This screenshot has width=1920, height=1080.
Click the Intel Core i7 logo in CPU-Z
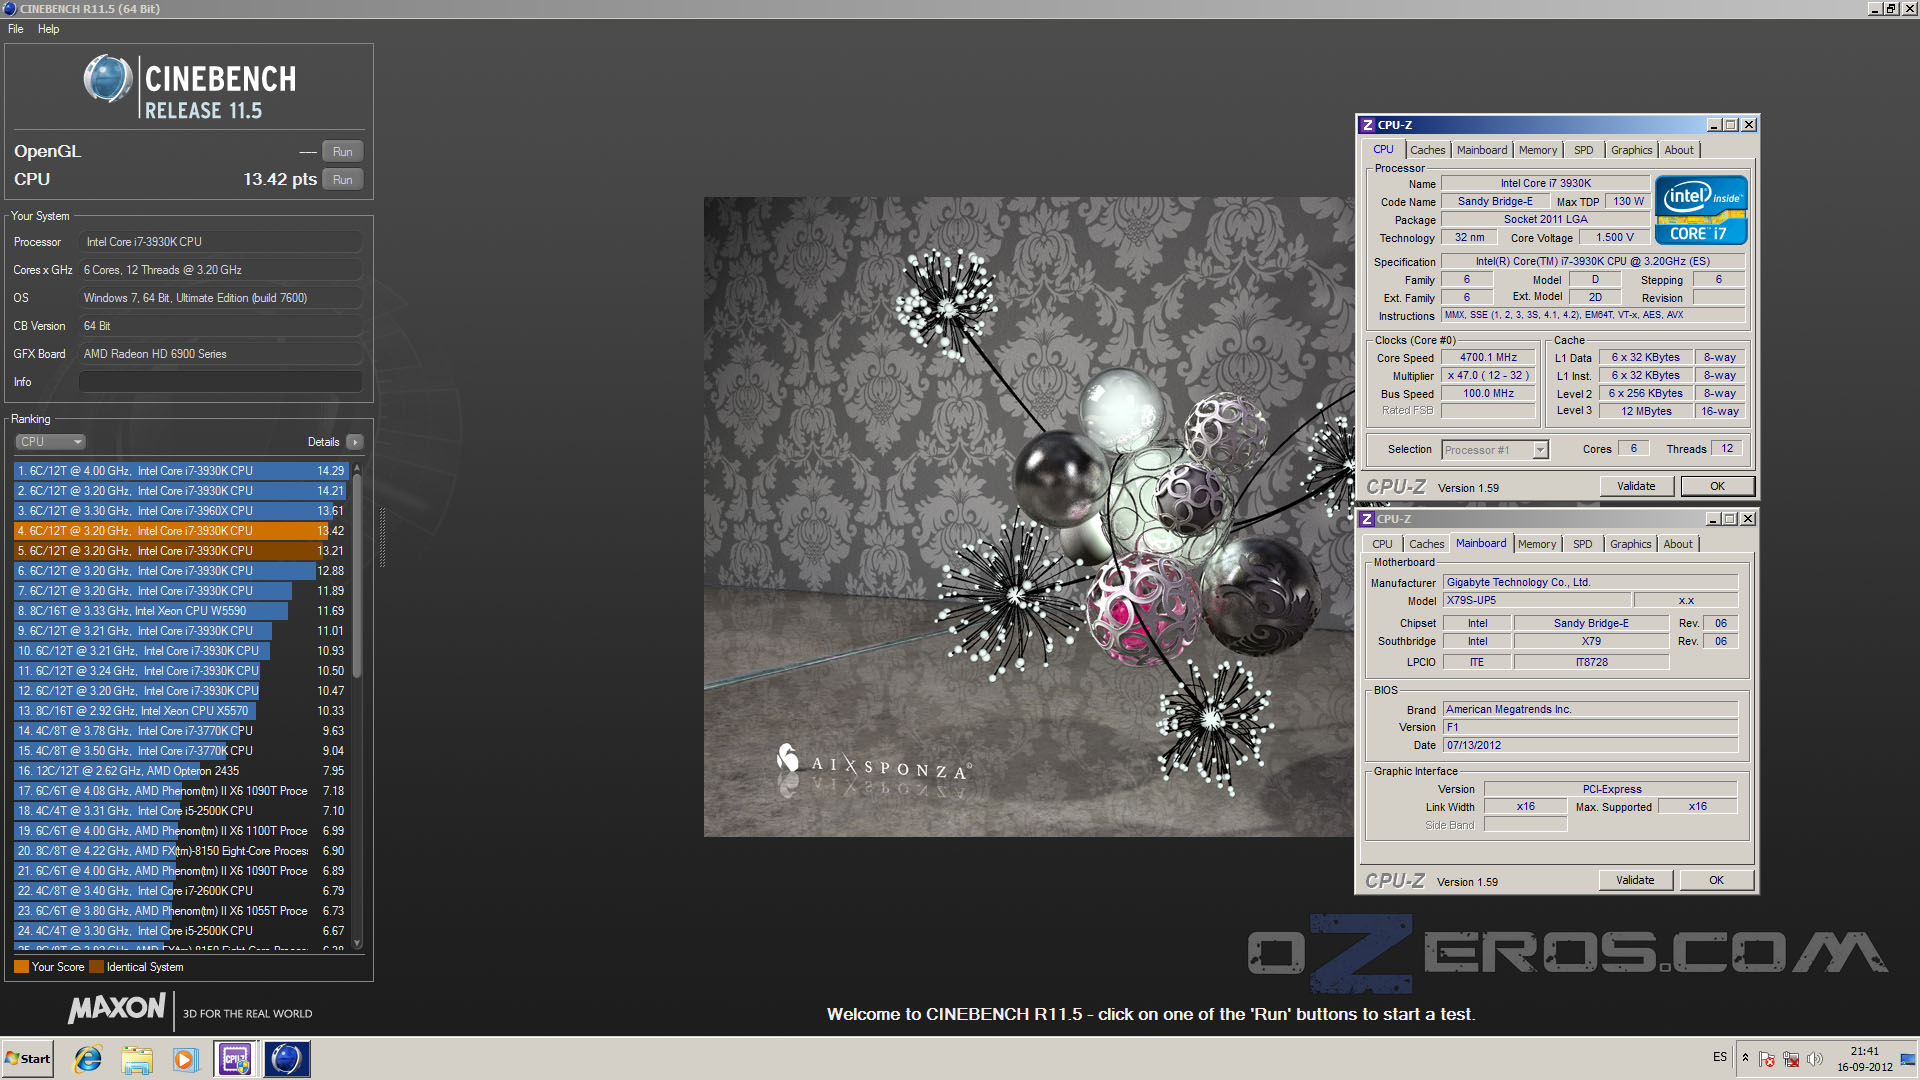(x=1700, y=209)
